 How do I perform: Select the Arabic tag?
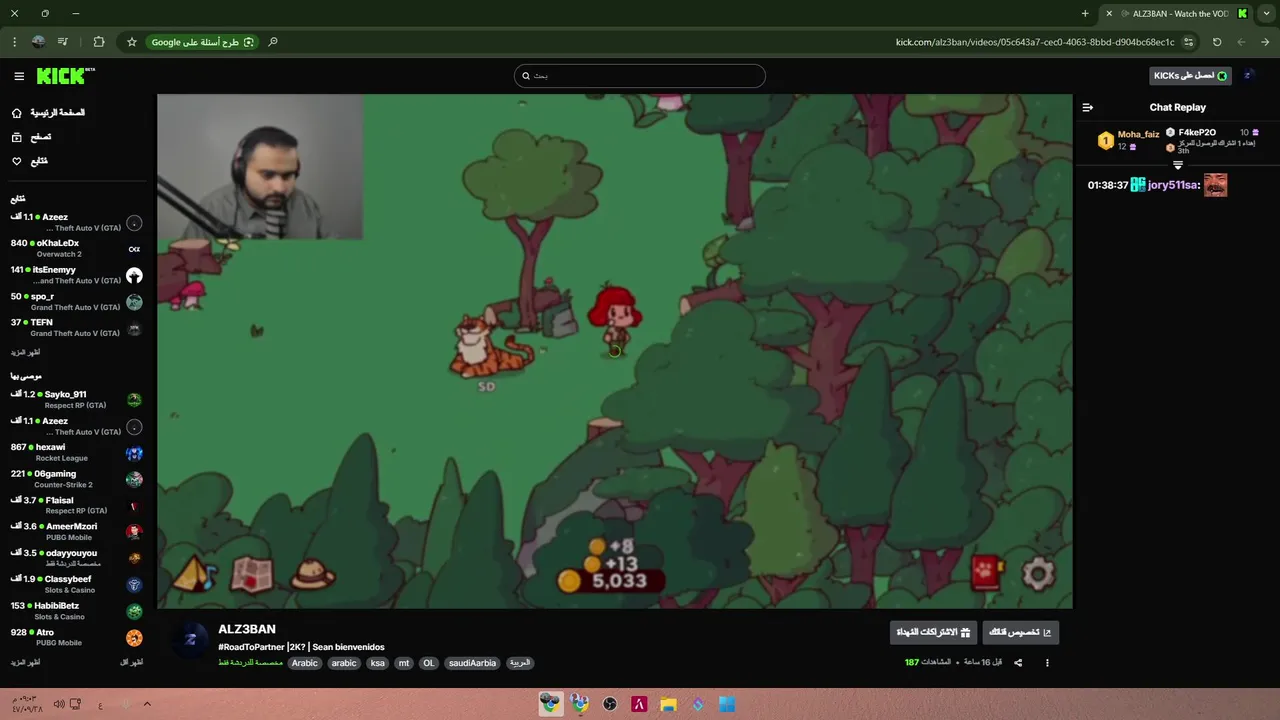click(x=305, y=663)
